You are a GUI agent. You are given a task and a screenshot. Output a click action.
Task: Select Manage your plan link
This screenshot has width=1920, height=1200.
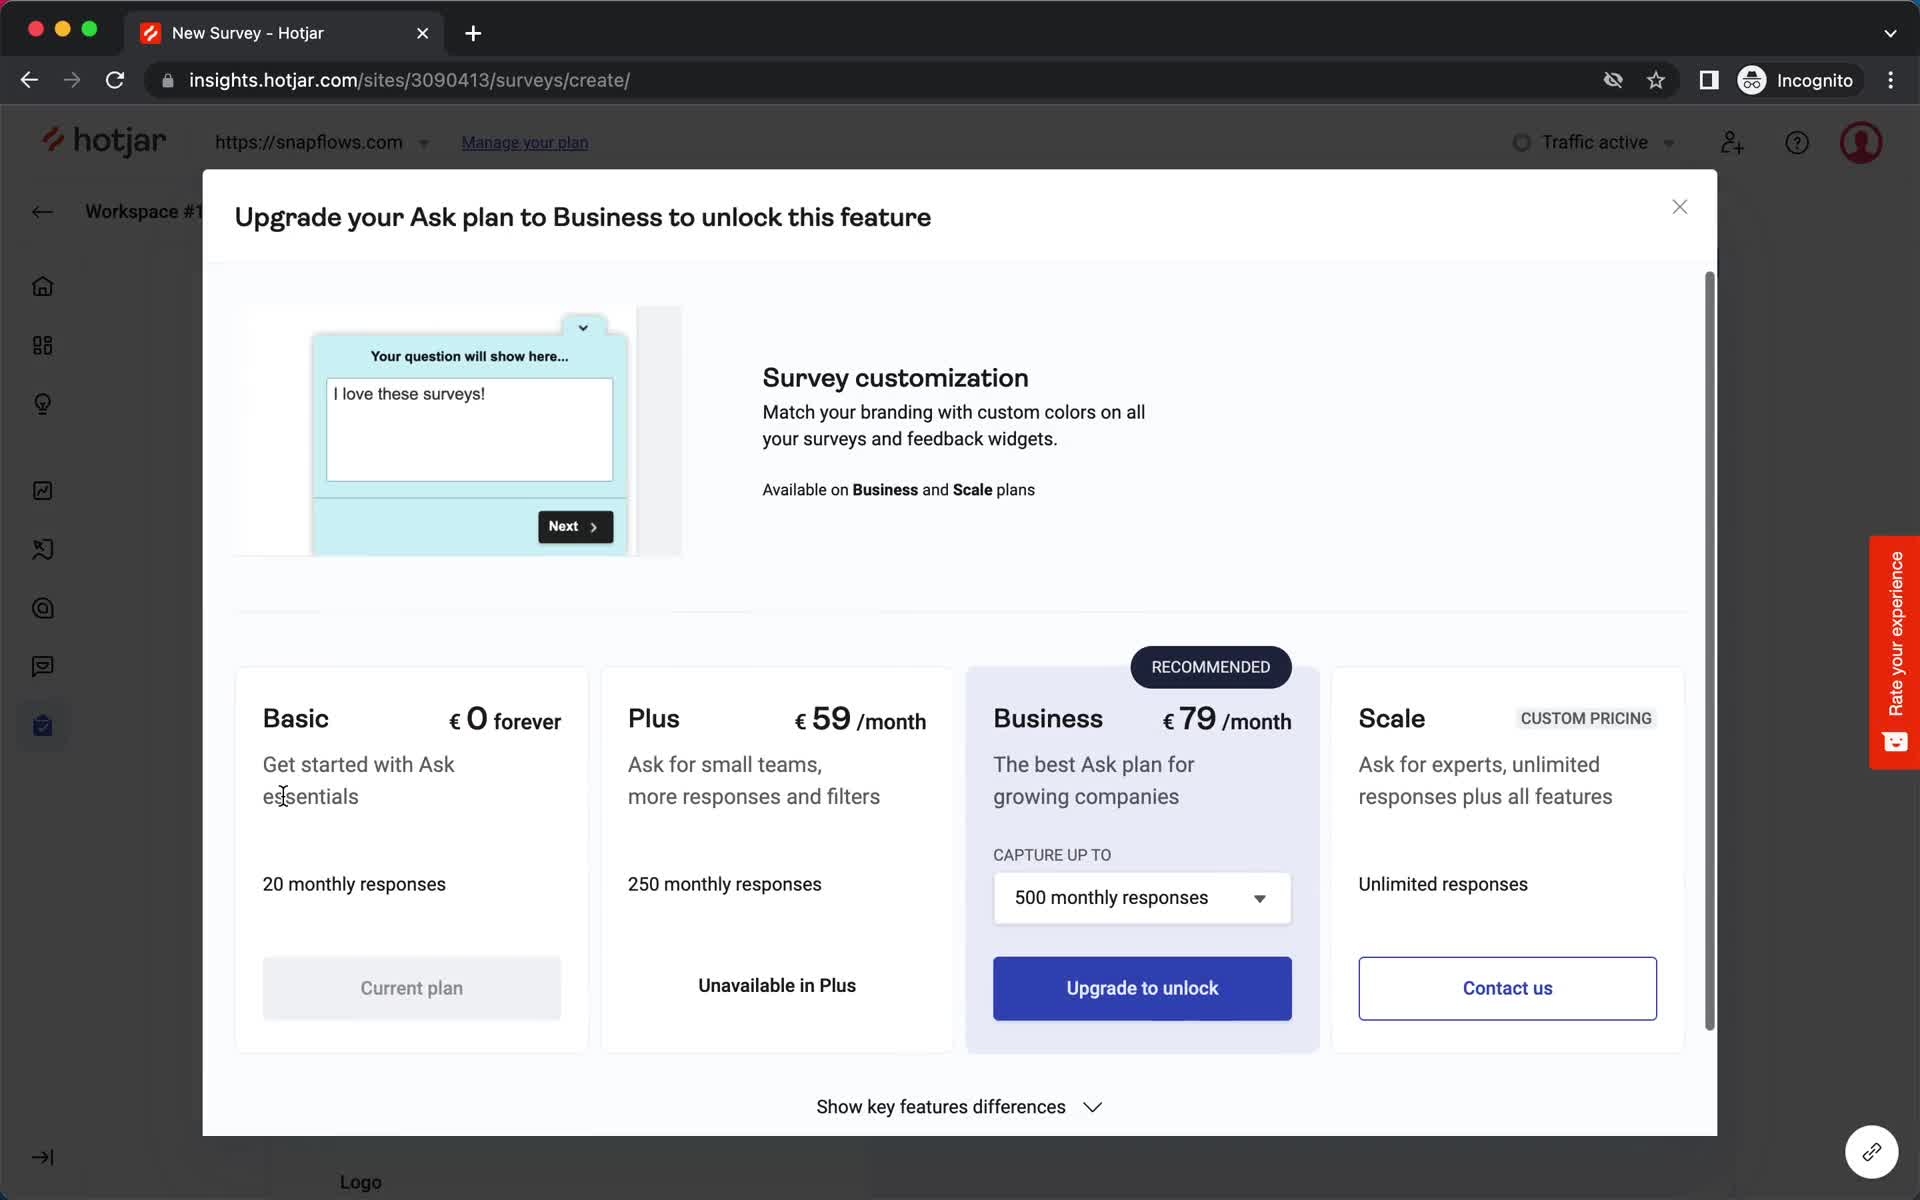pos(524,141)
